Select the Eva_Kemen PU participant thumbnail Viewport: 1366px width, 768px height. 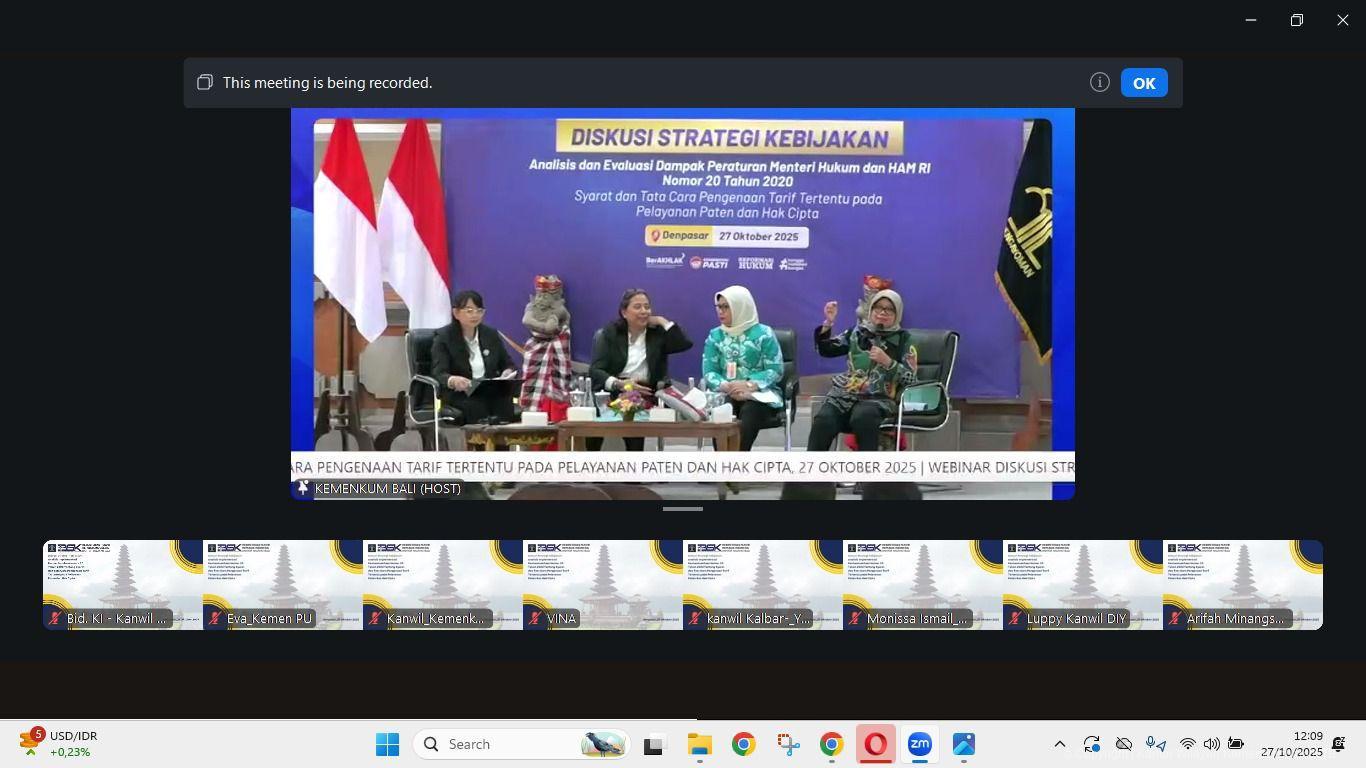click(x=282, y=584)
